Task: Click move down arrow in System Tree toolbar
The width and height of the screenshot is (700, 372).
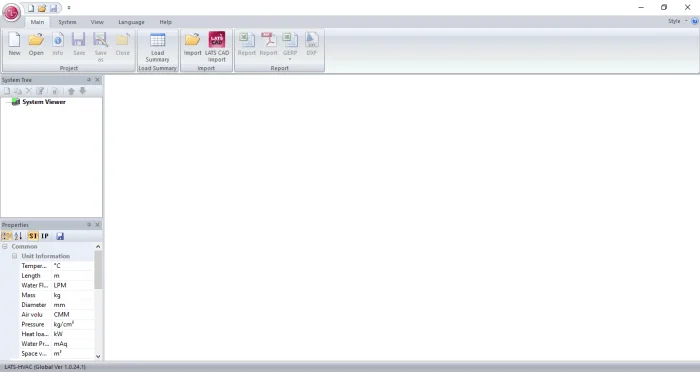Action: (x=83, y=91)
